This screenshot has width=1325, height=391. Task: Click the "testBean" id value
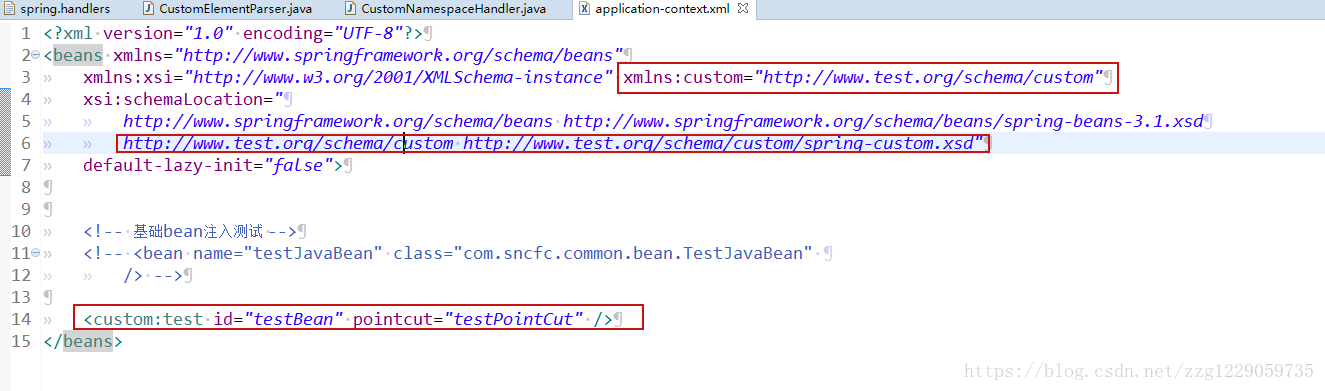293,319
